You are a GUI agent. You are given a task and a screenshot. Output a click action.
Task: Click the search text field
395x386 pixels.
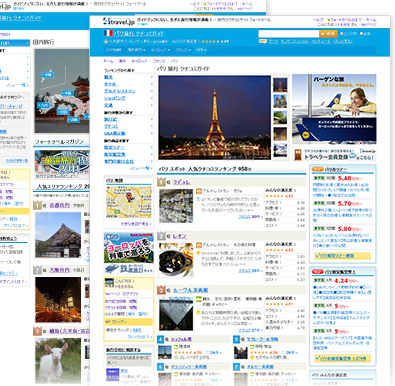(x=289, y=34)
